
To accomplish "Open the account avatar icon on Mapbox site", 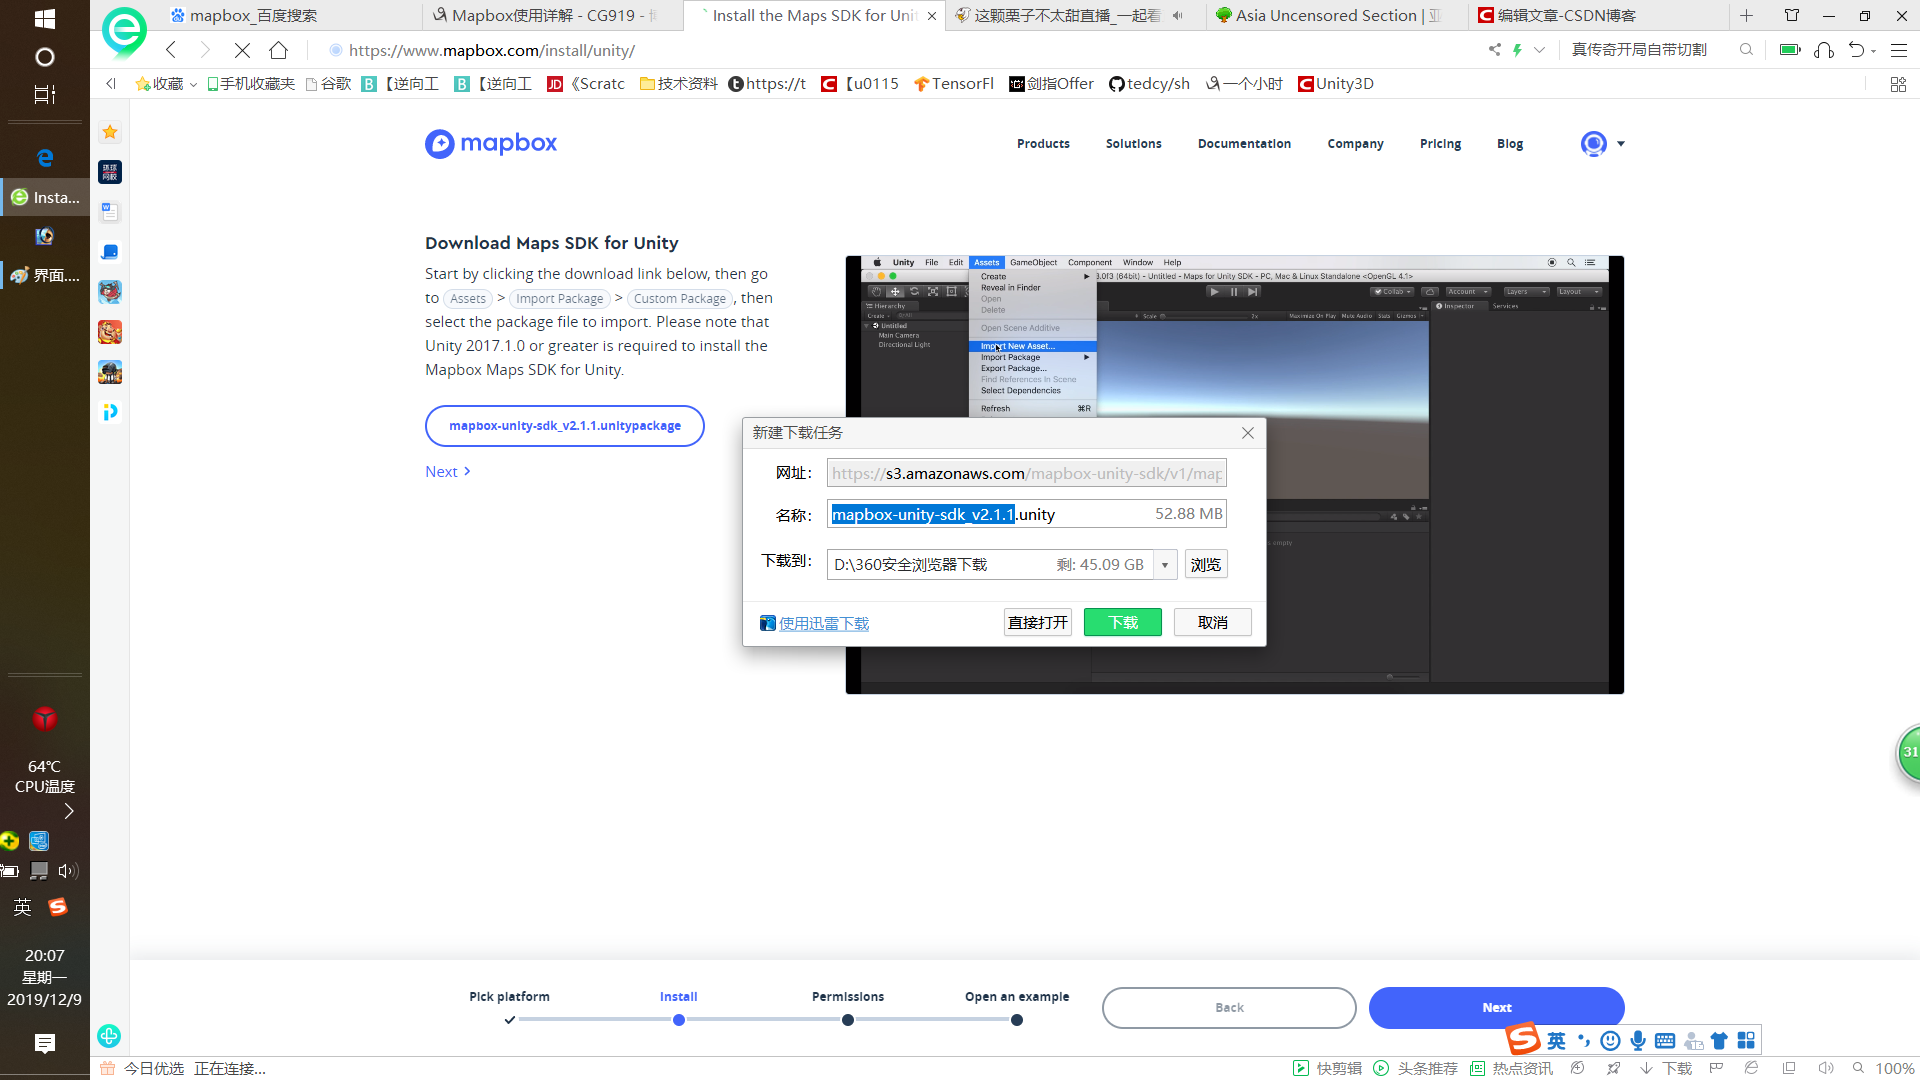I will coord(1592,144).
